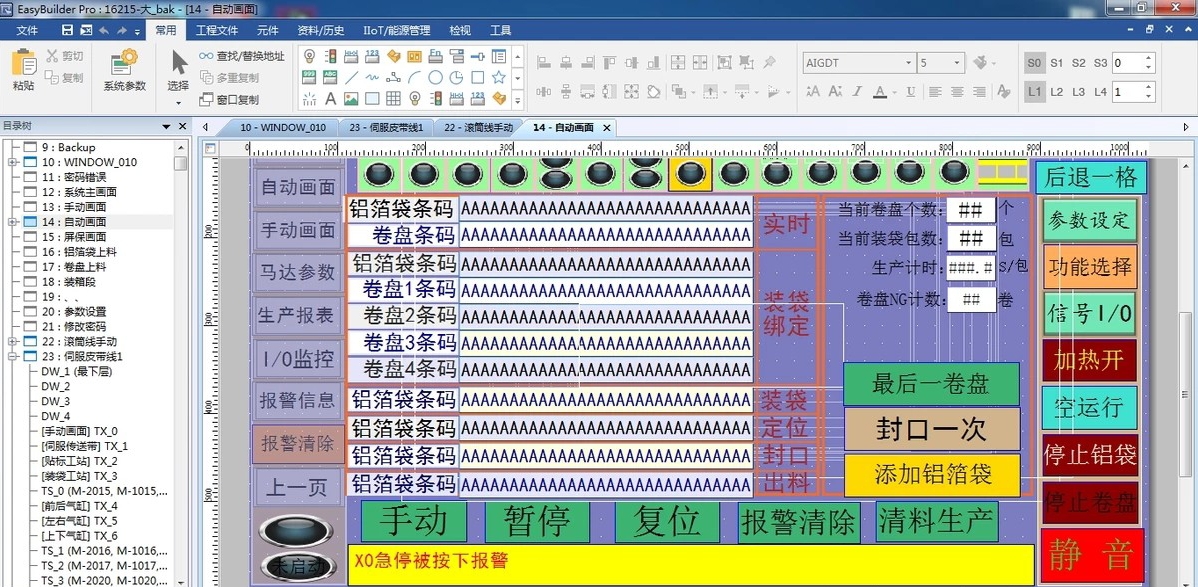The image size is (1198, 587).
Task: Select the freeform wave line tool
Action: pos(372,77)
